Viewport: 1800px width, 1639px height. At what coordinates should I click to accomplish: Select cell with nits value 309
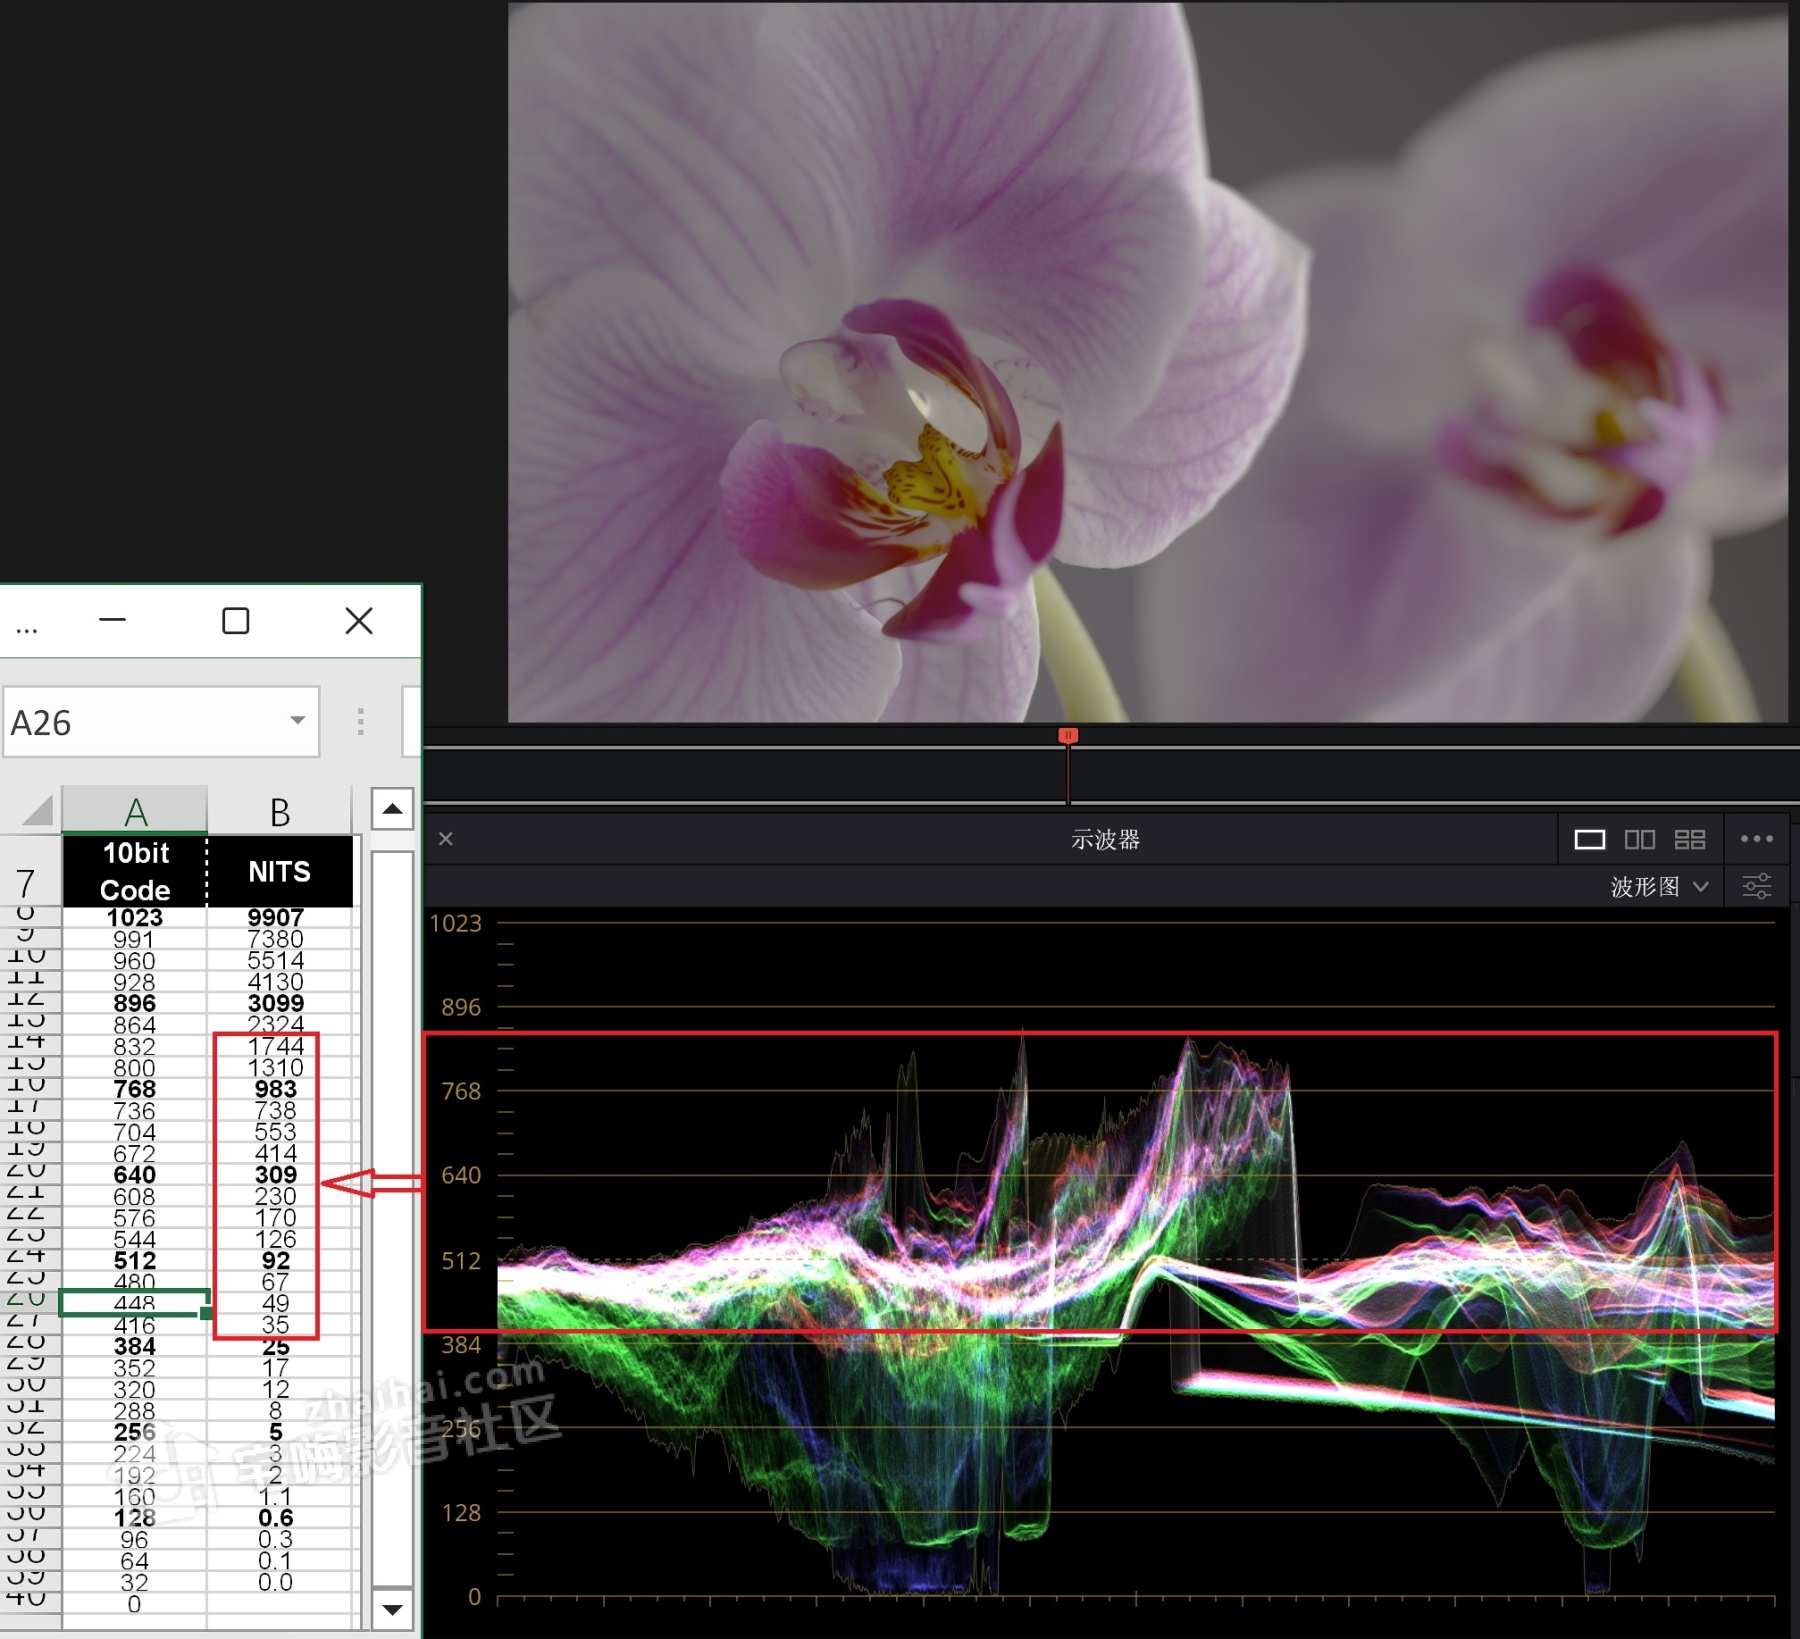(280, 1175)
